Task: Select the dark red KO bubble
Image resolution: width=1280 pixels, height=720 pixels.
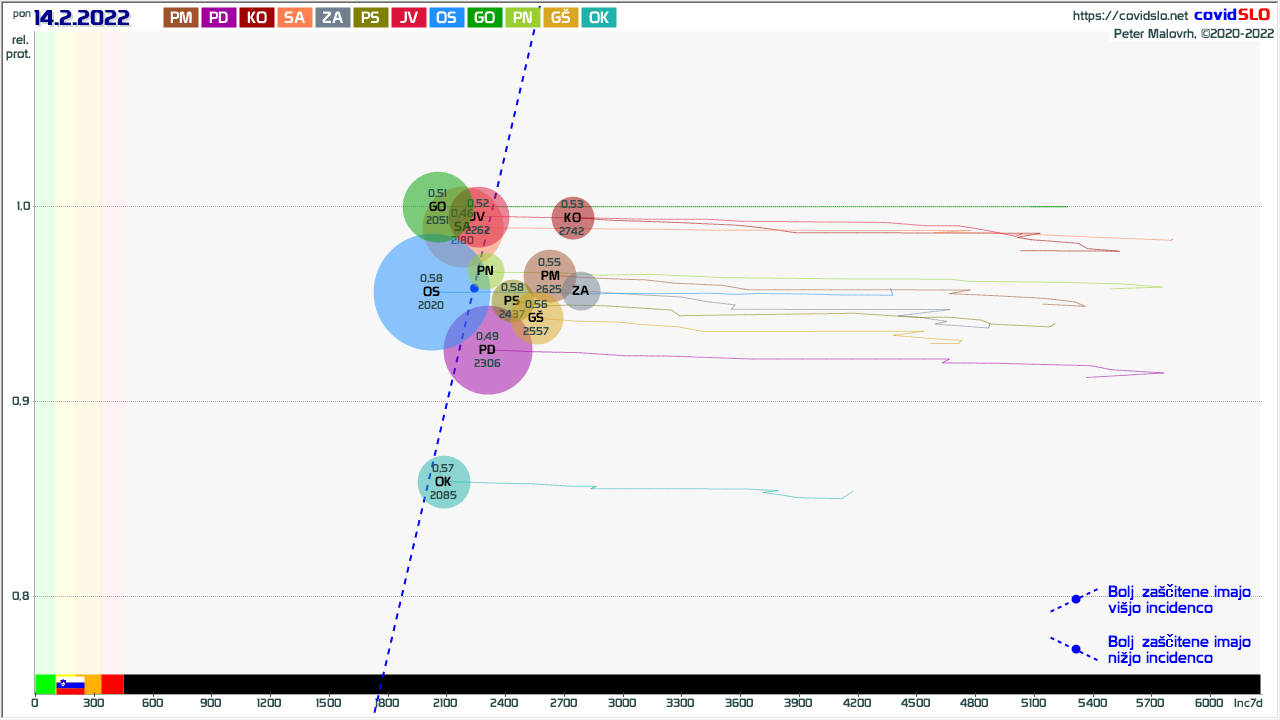Action: pos(573,218)
